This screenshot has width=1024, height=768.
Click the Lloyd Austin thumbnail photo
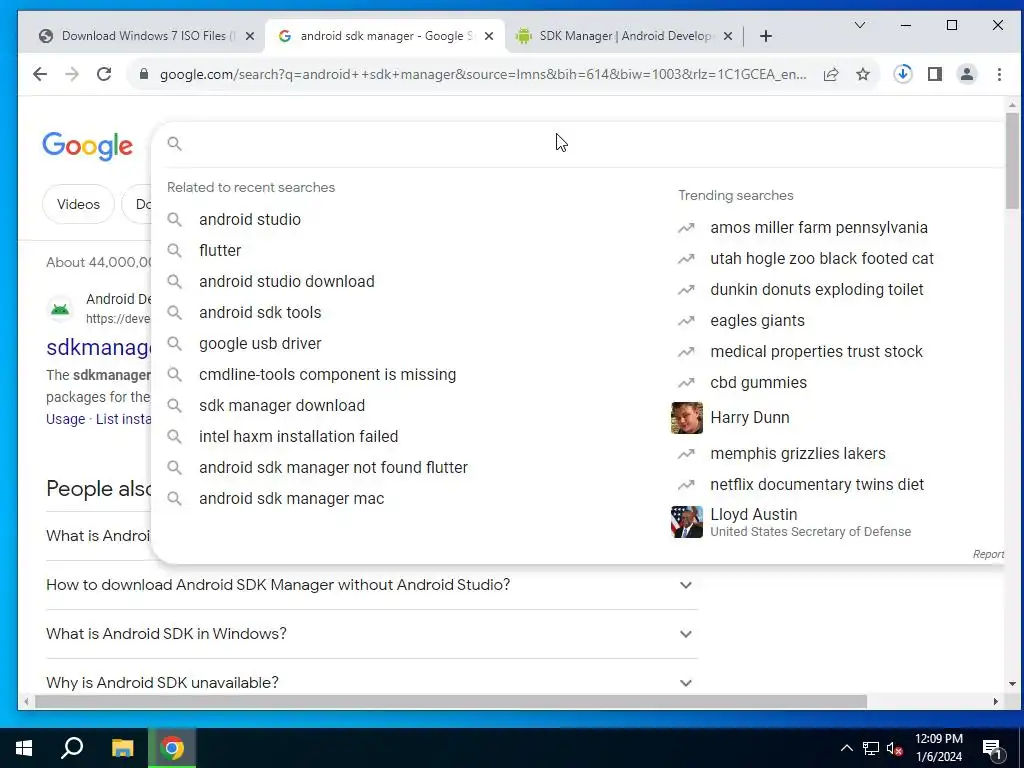(x=686, y=522)
